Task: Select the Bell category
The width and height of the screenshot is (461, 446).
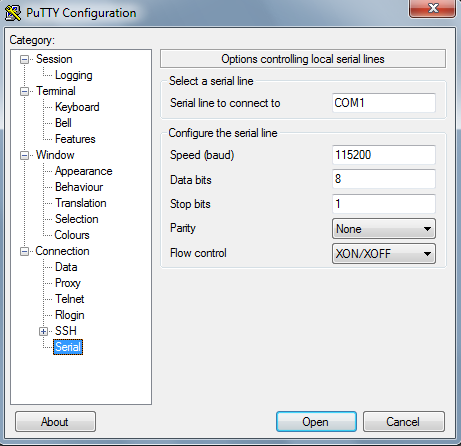Action: point(63,123)
